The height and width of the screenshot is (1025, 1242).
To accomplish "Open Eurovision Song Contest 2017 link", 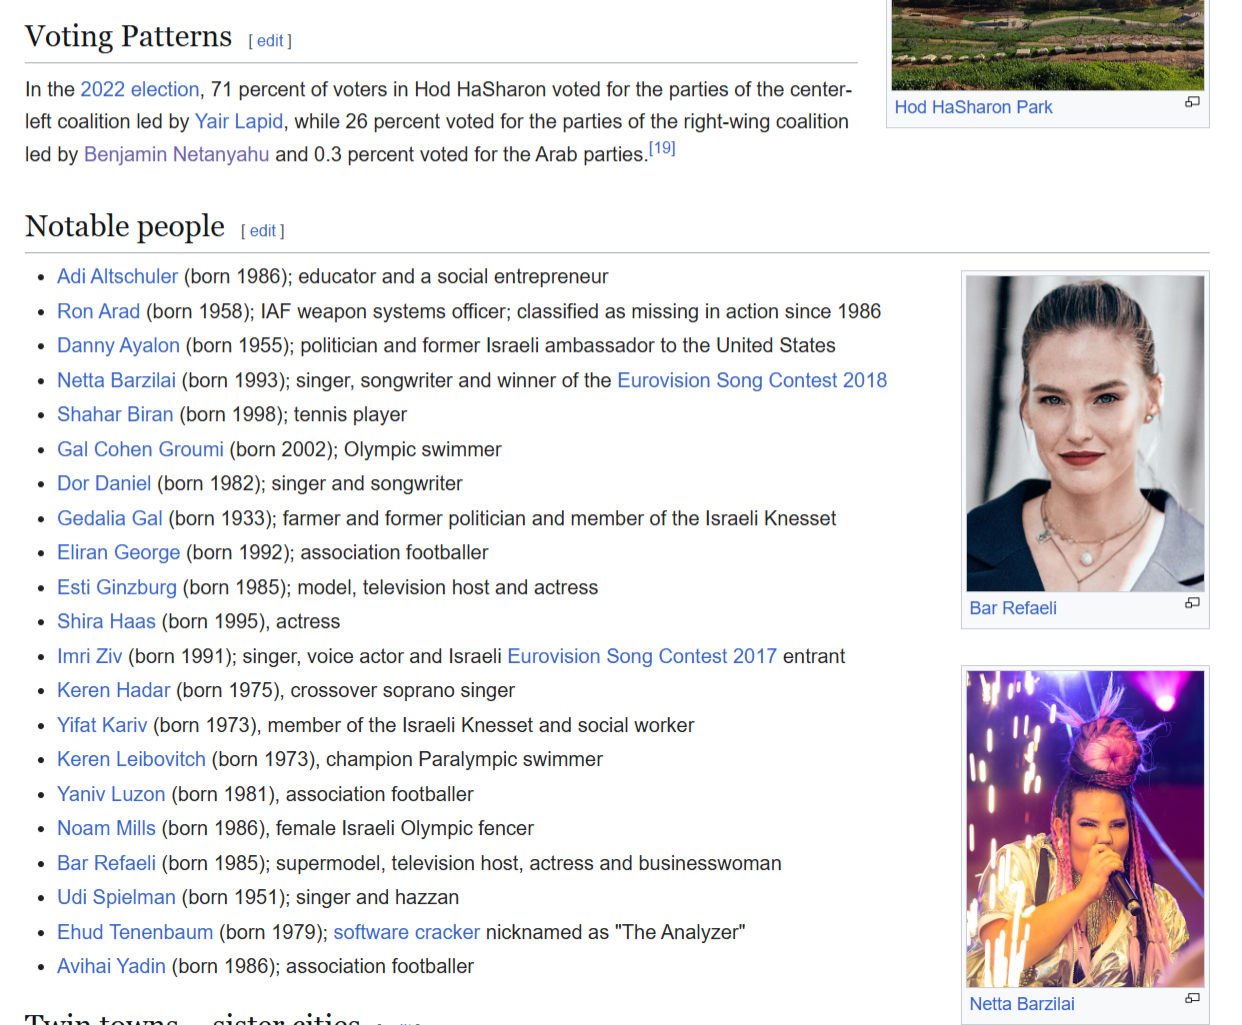I will 642,656.
